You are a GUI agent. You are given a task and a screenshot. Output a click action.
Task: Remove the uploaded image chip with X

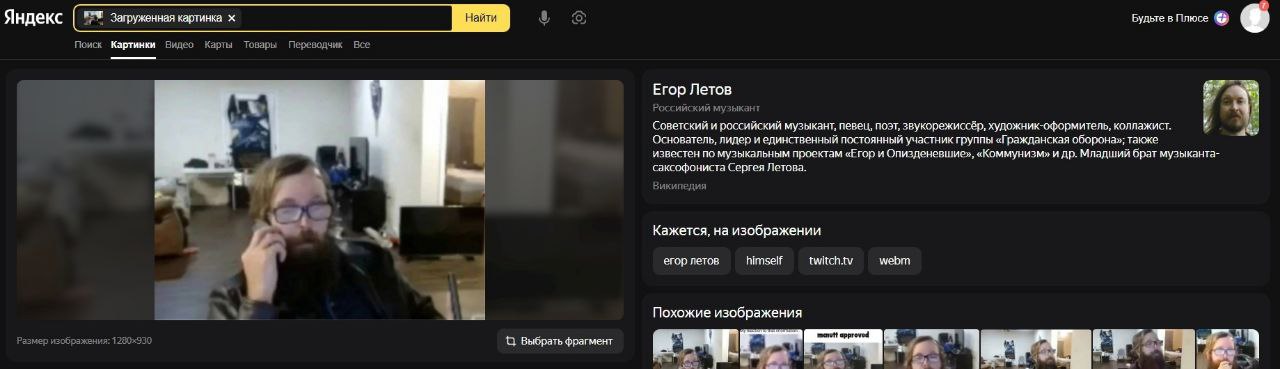pos(232,18)
